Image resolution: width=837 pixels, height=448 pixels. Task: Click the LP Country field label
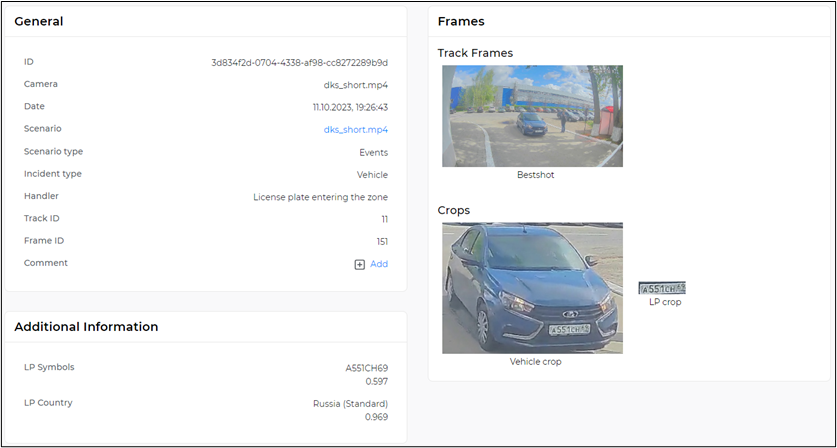(48, 403)
